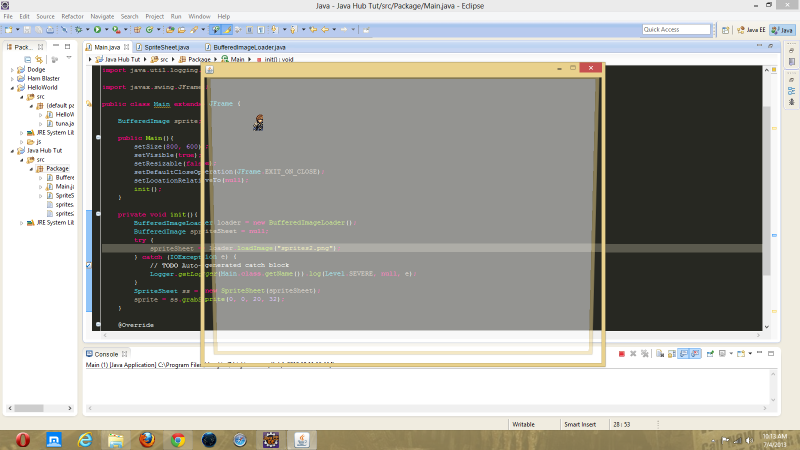Viewport: 800px width, 450px height.
Task: Click the New Java Class icon
Action: point(149,30)
